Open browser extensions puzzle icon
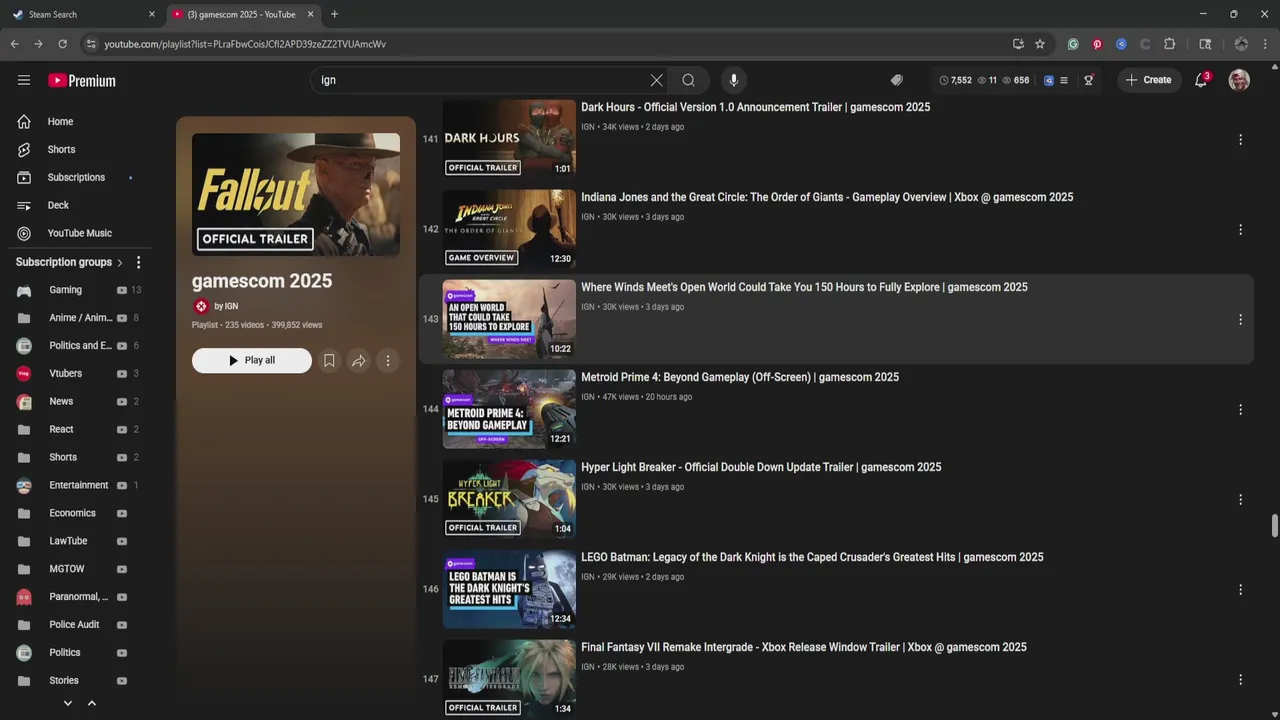1280x720 pixels. [1169, 44]
